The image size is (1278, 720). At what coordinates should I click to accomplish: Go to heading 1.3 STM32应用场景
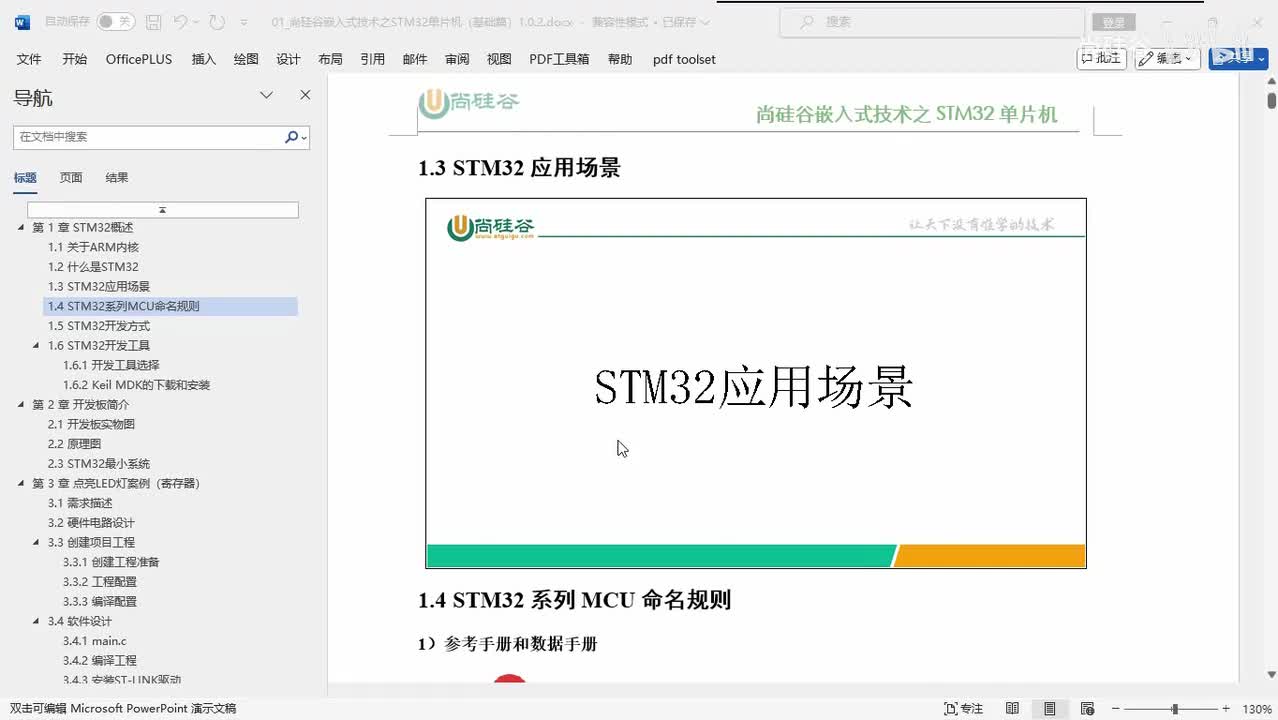click(99, 287)
